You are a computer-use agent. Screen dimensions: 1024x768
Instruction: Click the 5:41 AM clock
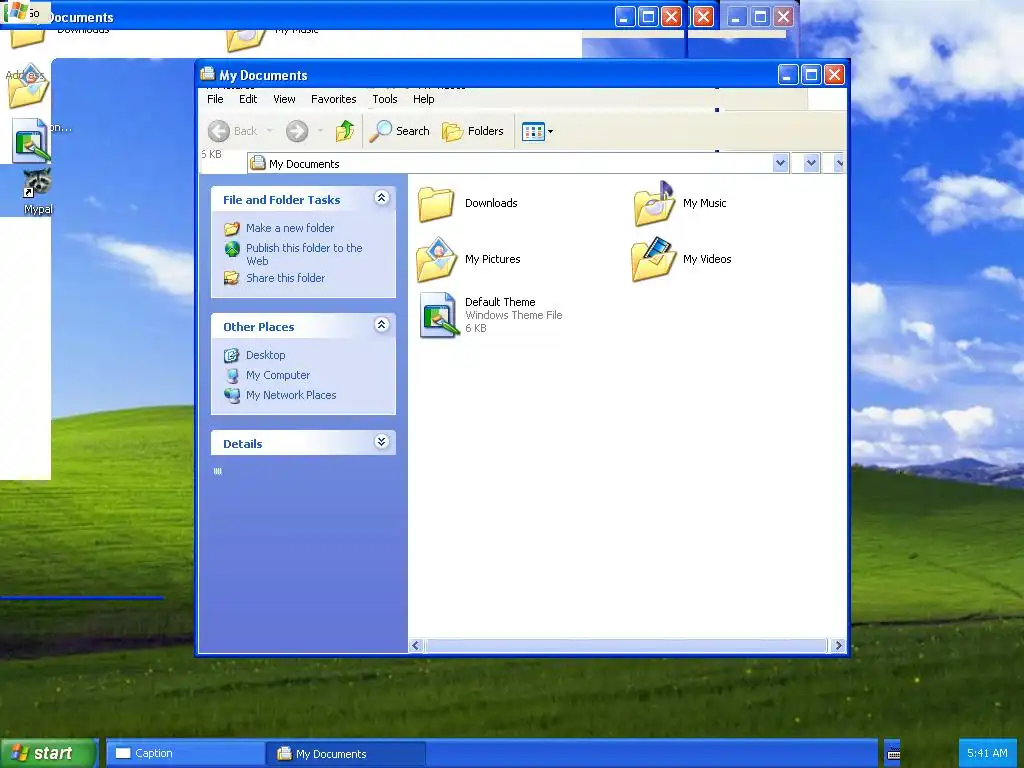[987, 754]
